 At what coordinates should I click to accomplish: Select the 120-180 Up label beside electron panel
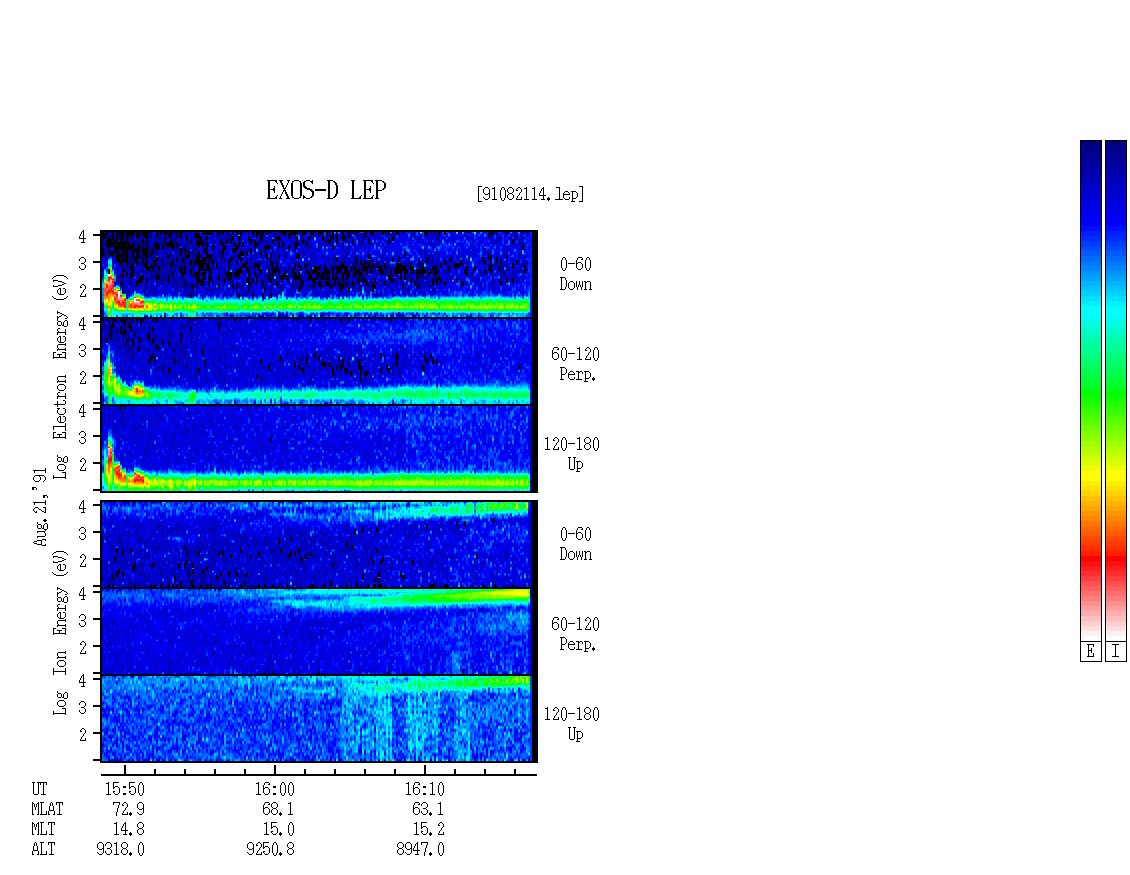coord(571,454)
